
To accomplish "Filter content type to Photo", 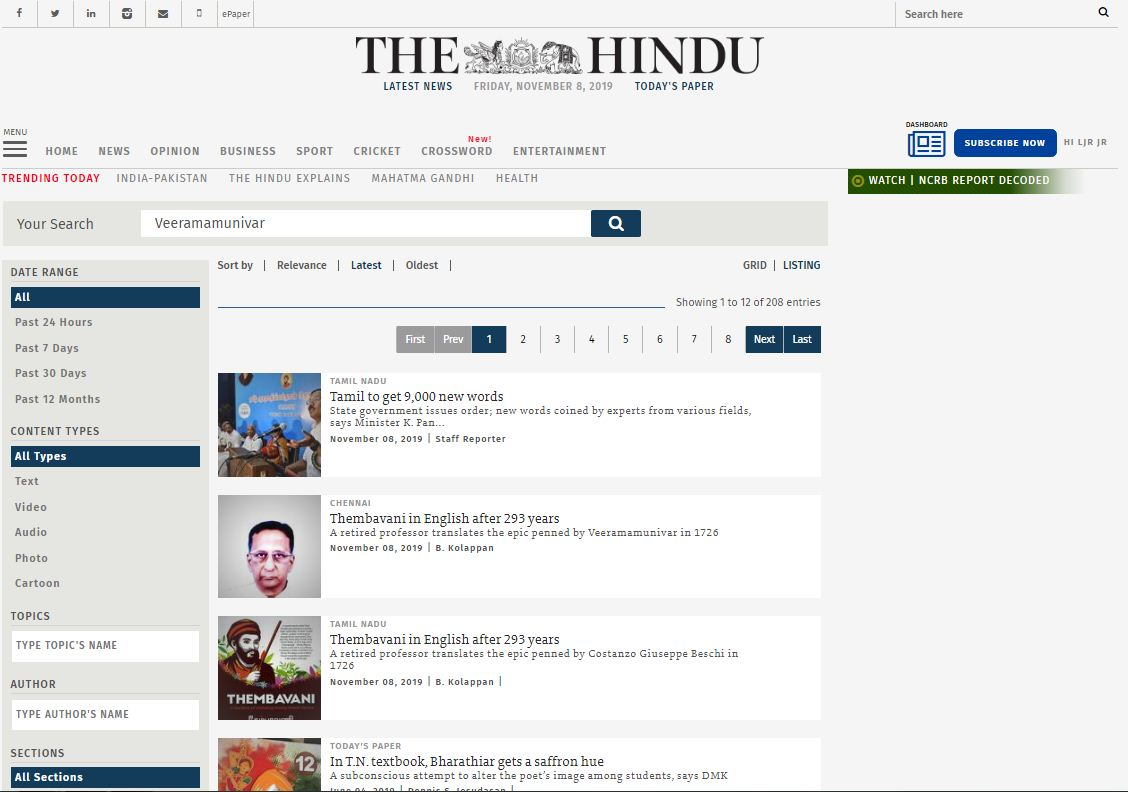I will pos(32,558).
